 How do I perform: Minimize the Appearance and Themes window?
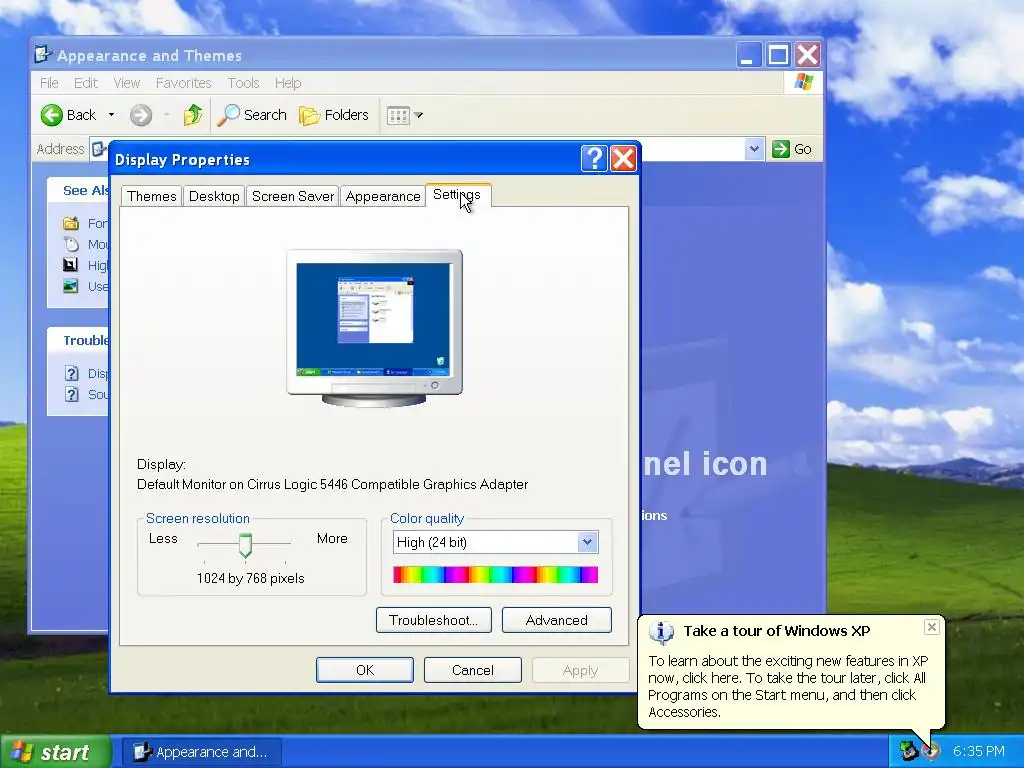(x=749, y=55)
